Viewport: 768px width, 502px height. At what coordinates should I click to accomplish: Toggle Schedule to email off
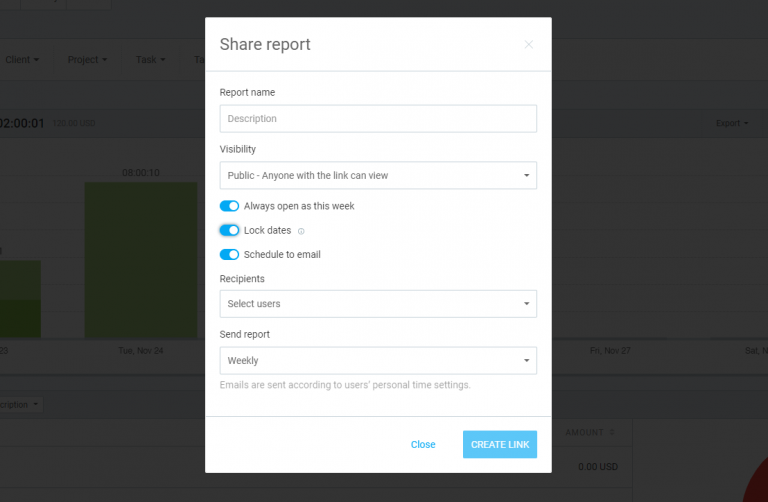click(229, 254)
